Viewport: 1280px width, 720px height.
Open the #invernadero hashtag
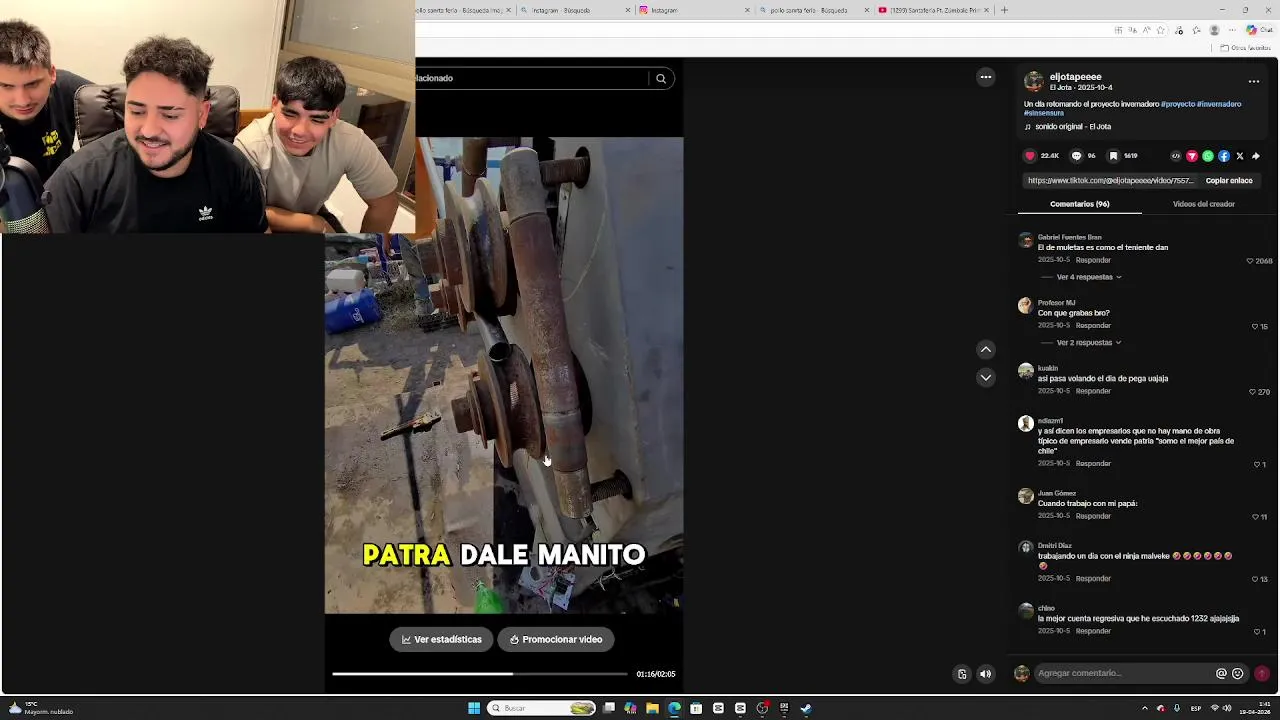click(1219, 104)
